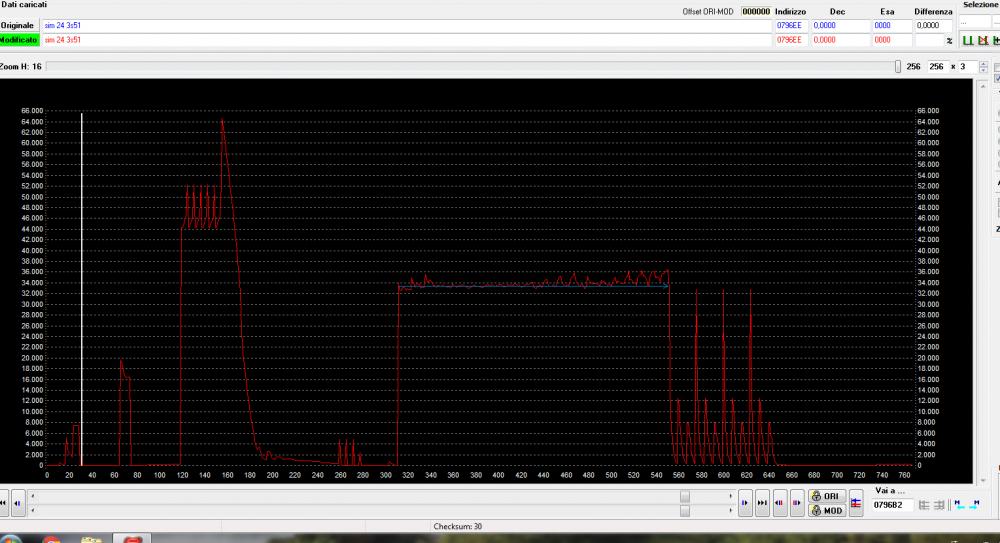1000x543 pixels.
Task: Open Chrome from the taskbar
Action: (52, 540)
